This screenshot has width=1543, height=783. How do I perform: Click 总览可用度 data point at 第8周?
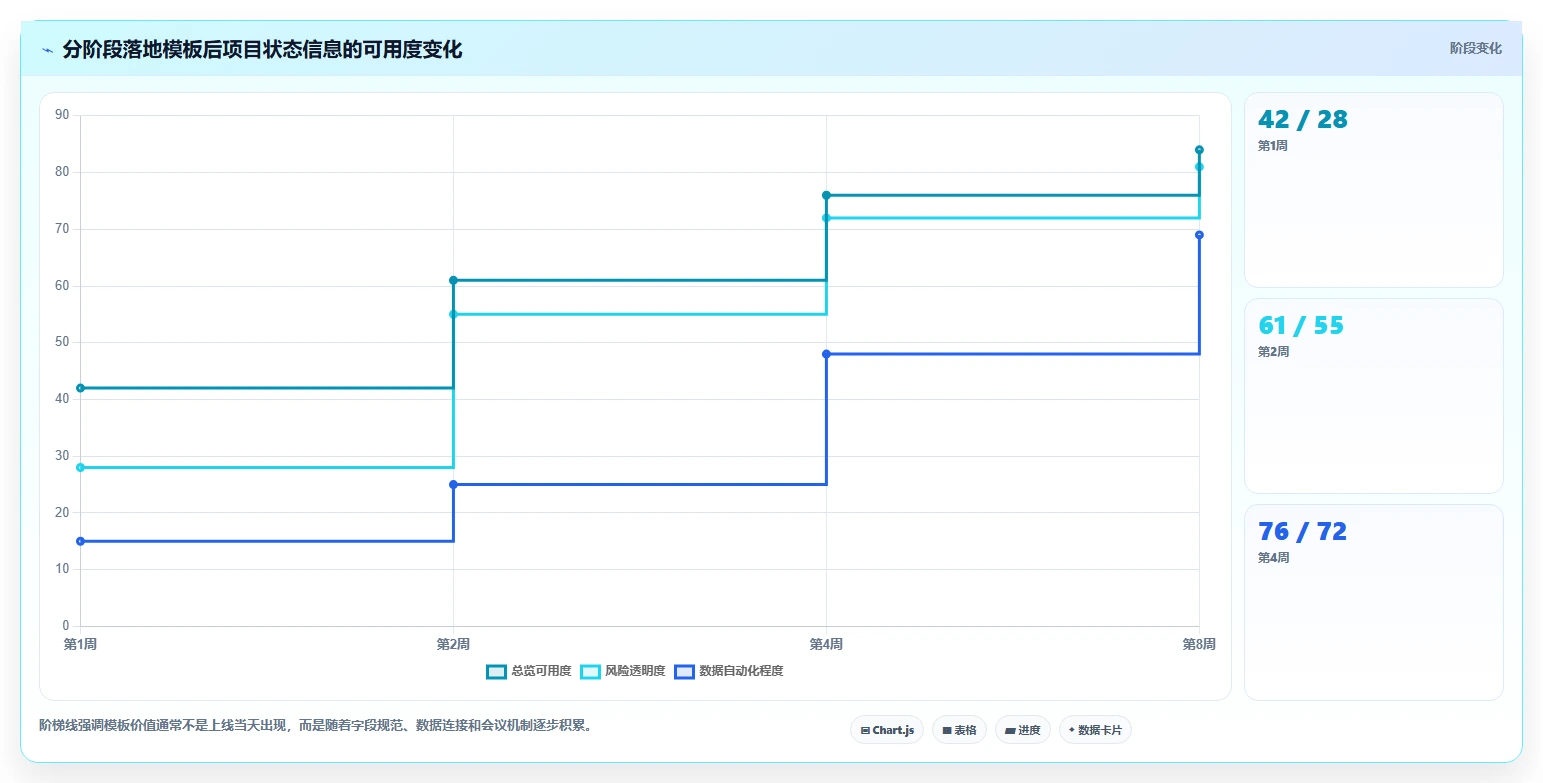[x=1199, y=150]
